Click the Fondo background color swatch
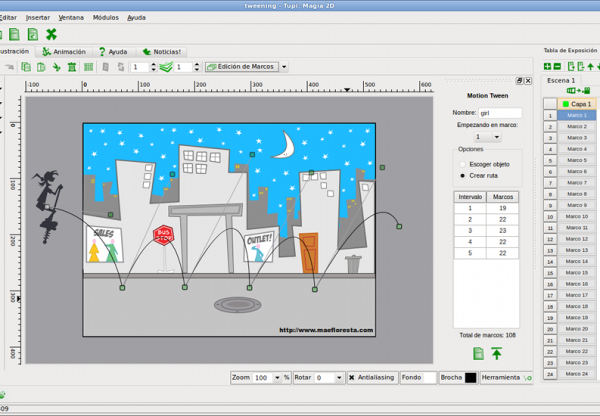The image size is (600, 416). tap(430, 378)
